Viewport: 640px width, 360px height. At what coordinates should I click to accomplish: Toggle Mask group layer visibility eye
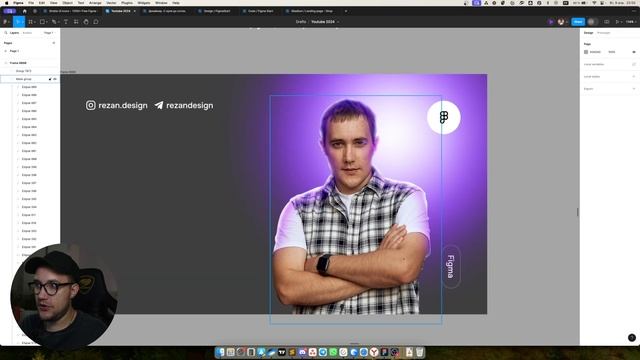pyautogui.click(x=55, y=79)
